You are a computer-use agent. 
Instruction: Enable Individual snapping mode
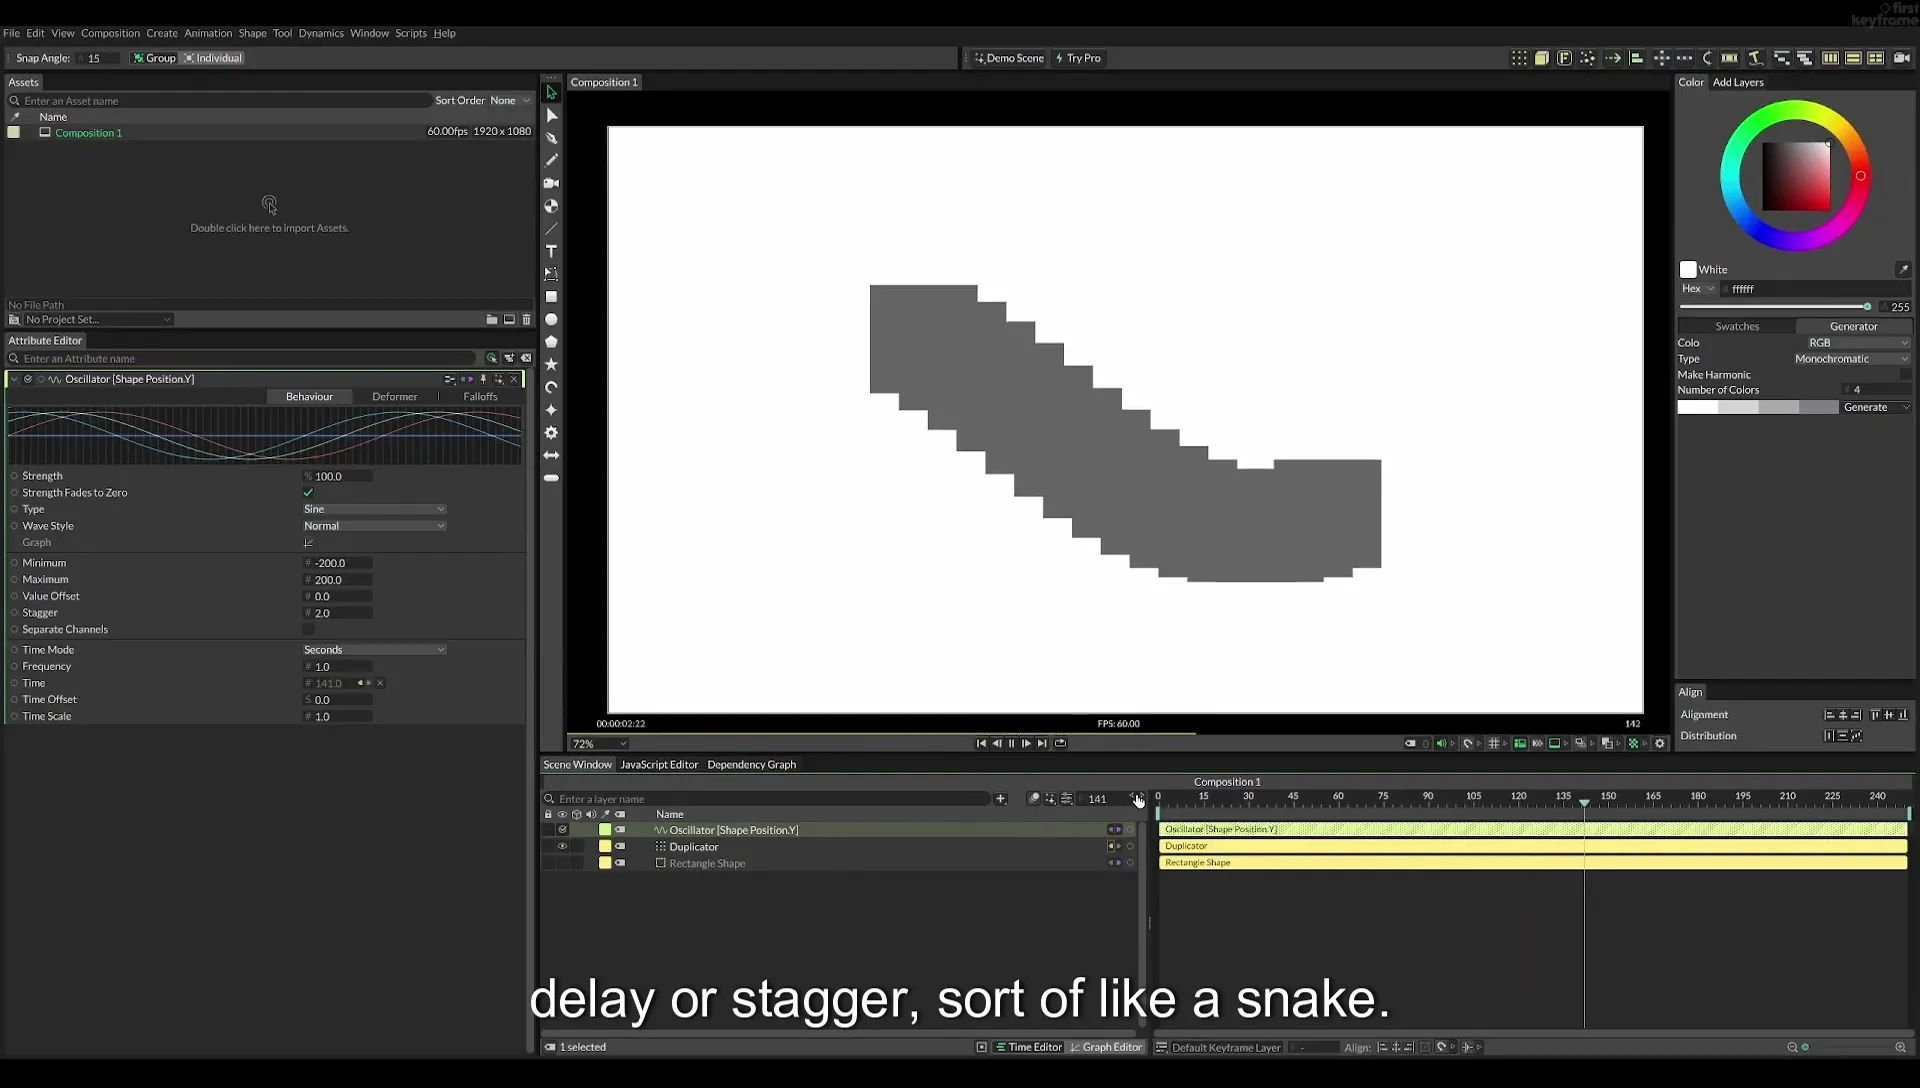213,58
